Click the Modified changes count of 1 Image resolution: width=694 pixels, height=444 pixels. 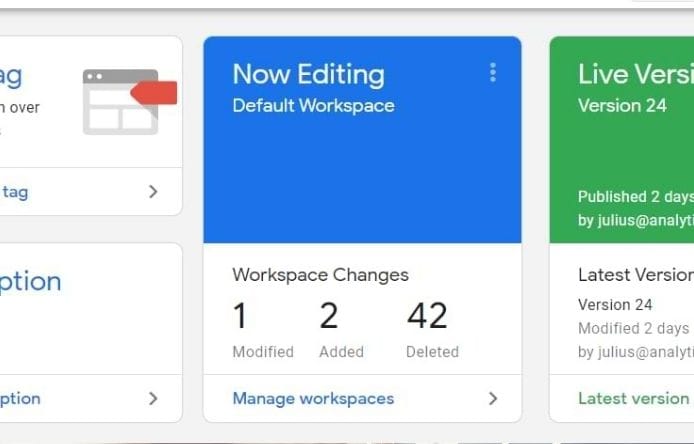click(240, 316)
